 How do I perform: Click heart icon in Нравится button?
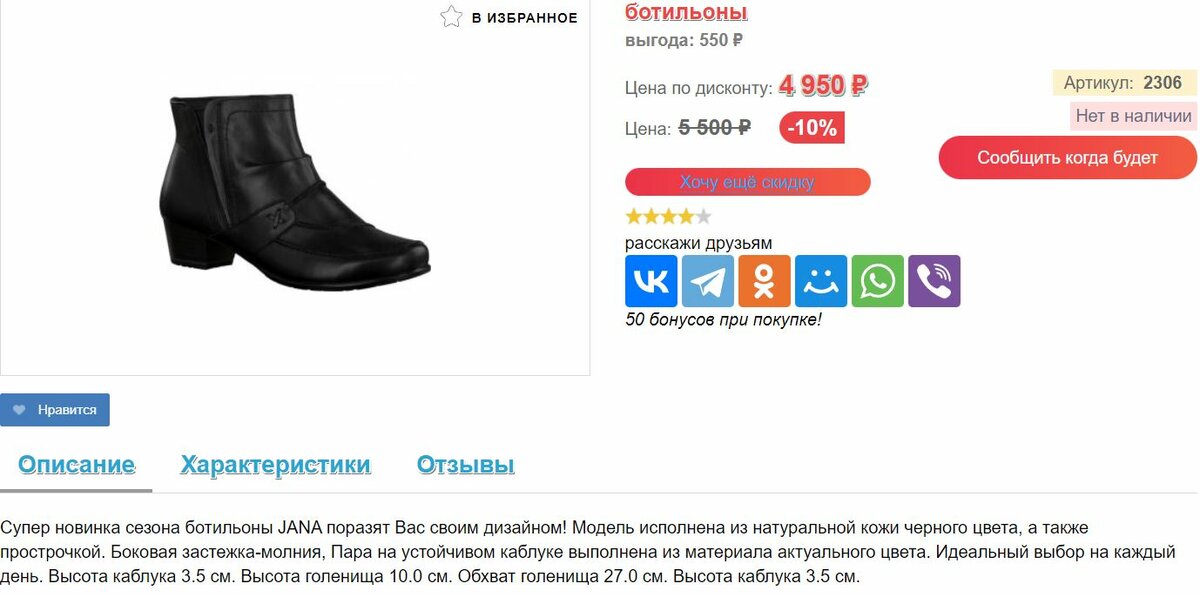click(x=19, y=410)
